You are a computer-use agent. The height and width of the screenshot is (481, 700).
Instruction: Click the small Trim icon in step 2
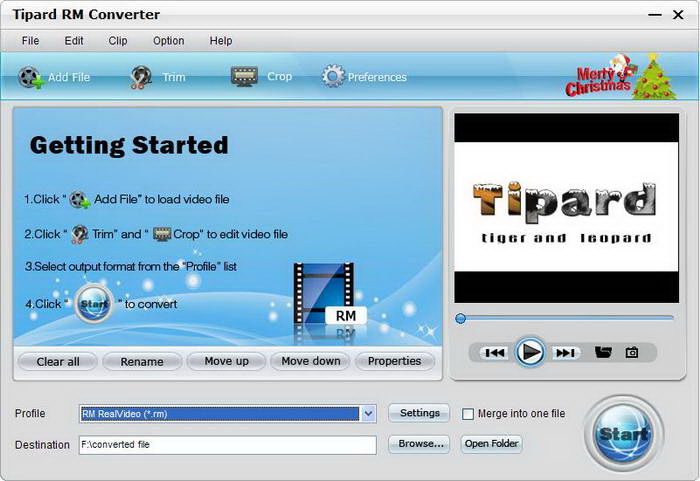[x=80, y=234]
